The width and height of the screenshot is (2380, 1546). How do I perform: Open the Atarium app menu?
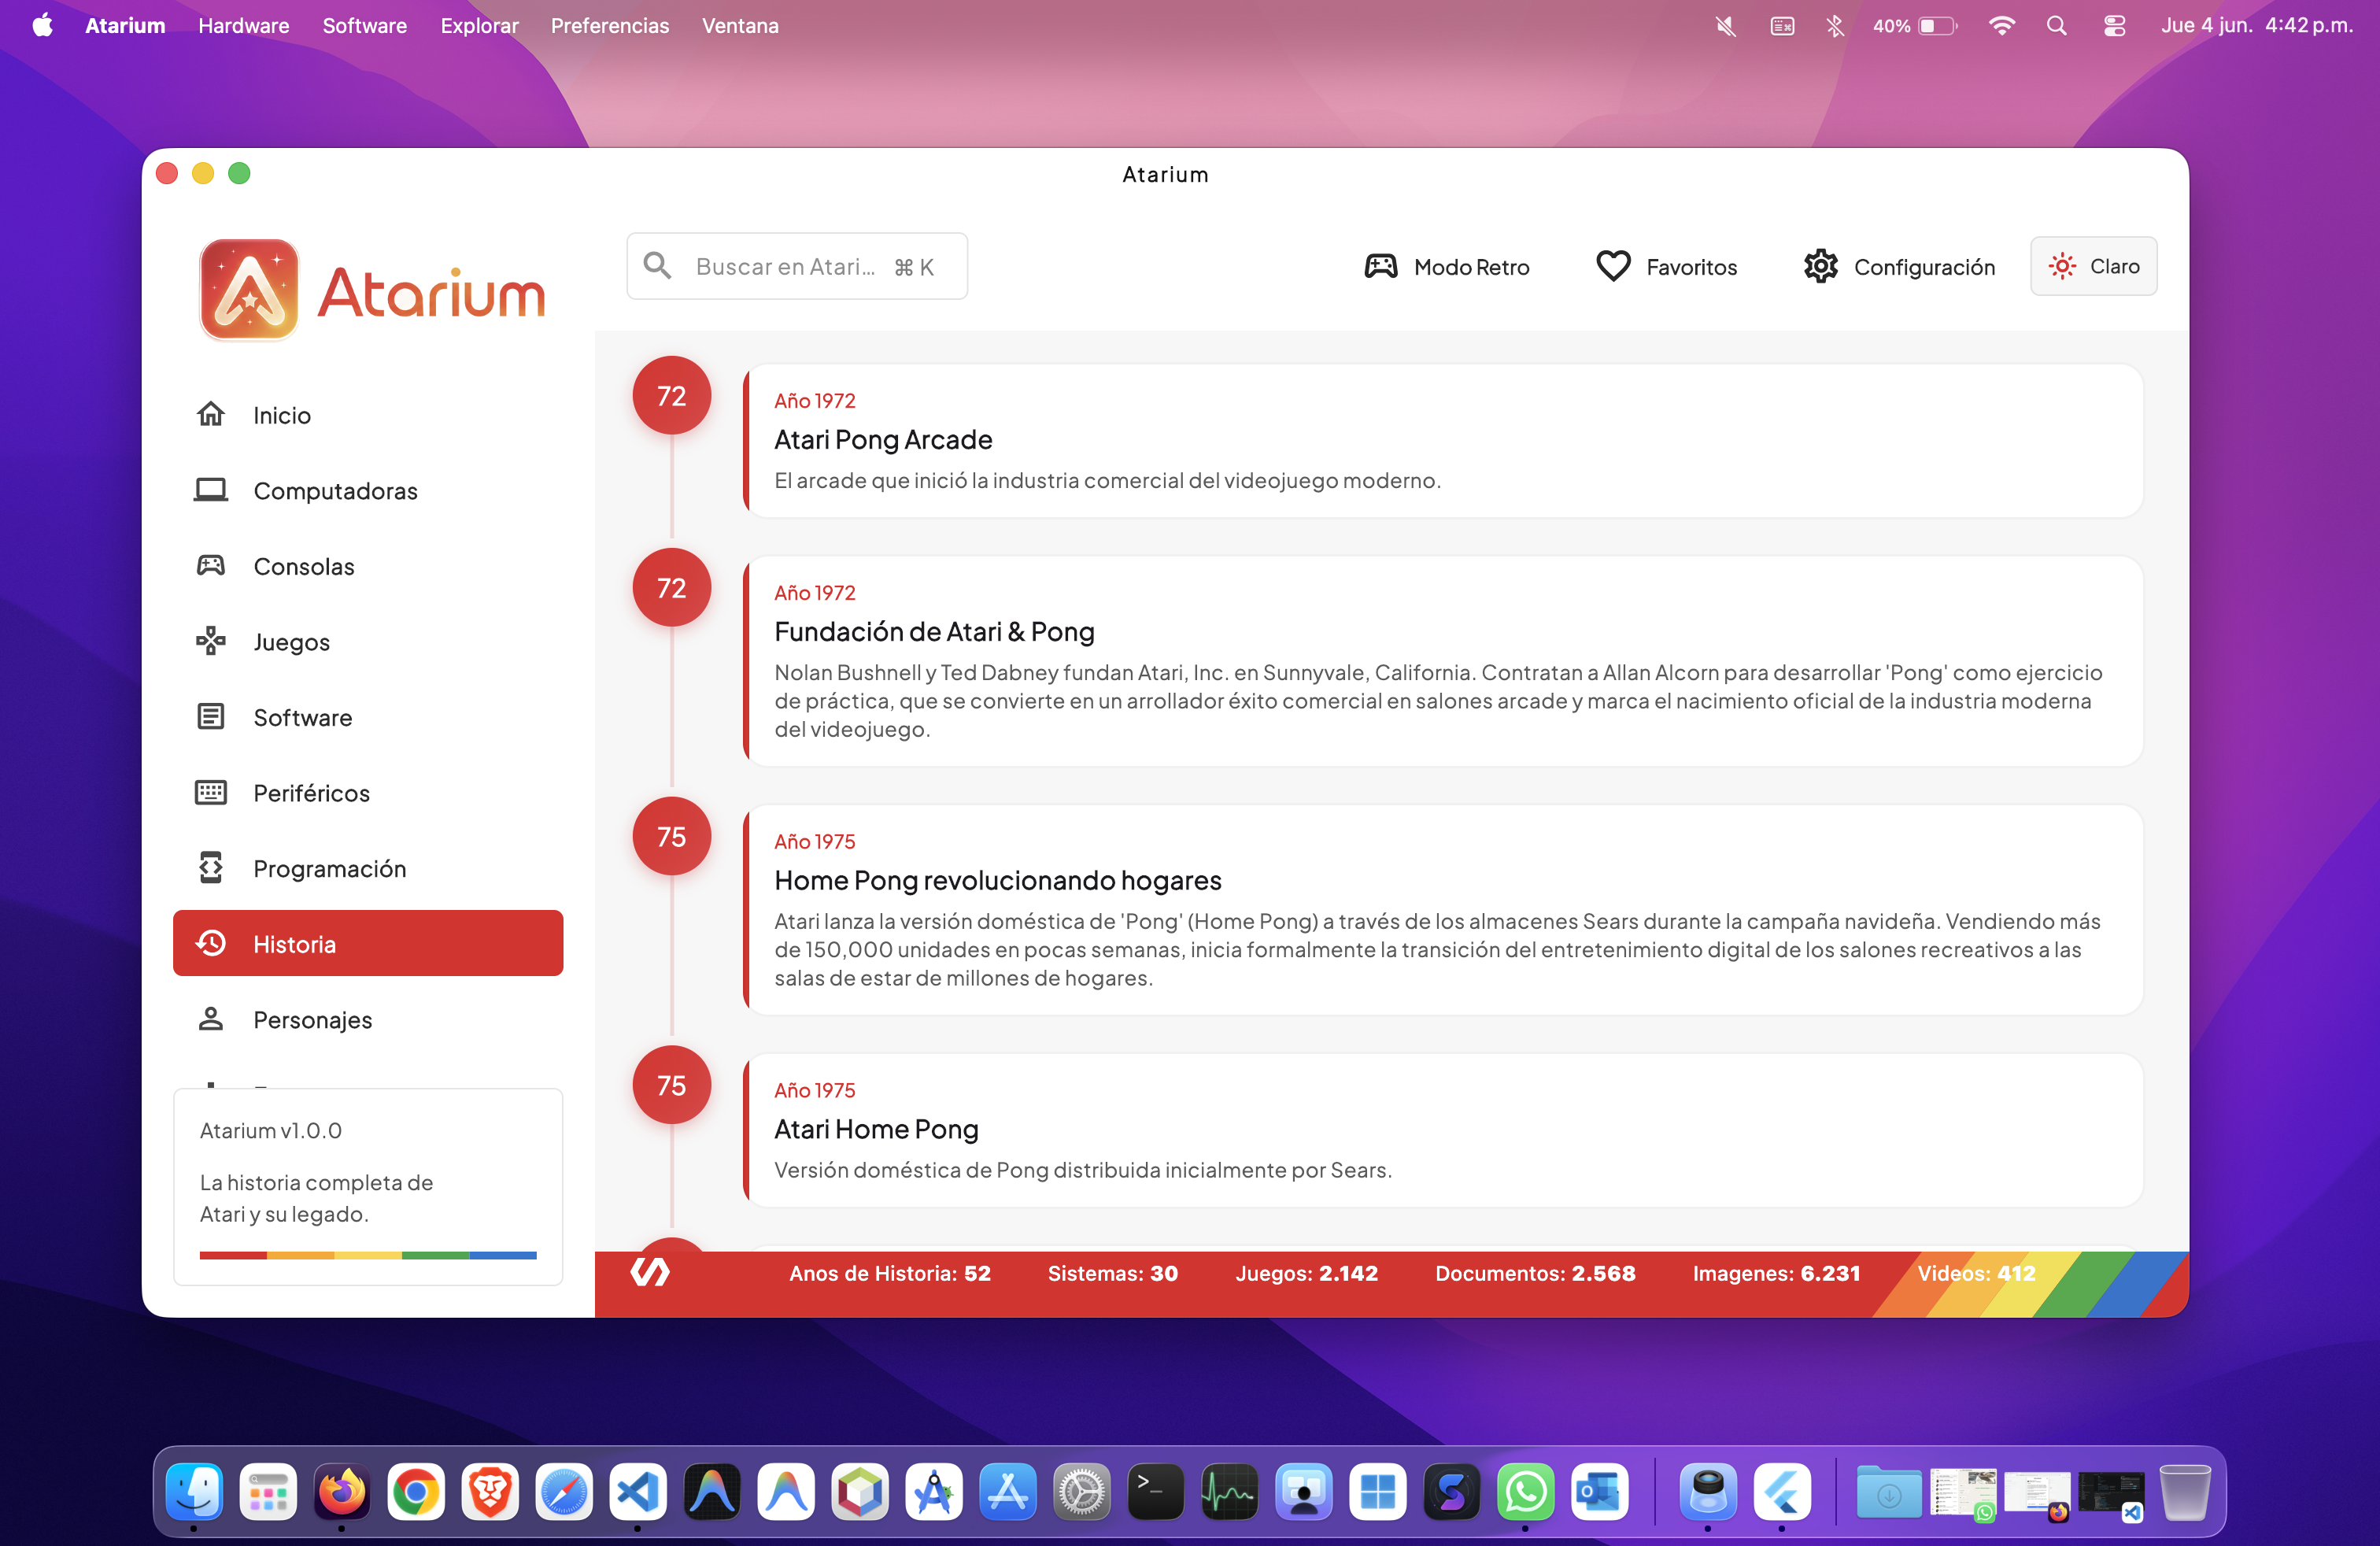[125, 25]
